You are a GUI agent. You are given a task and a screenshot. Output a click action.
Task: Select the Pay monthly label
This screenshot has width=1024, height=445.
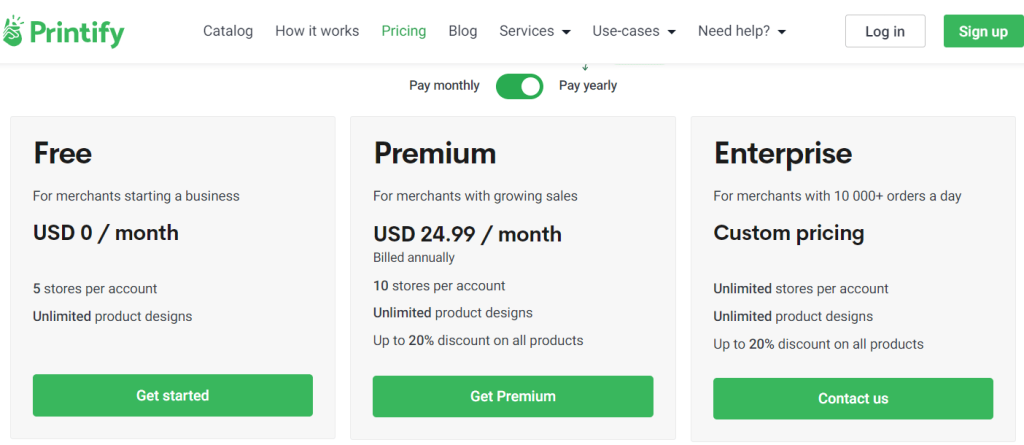point(444,86)
